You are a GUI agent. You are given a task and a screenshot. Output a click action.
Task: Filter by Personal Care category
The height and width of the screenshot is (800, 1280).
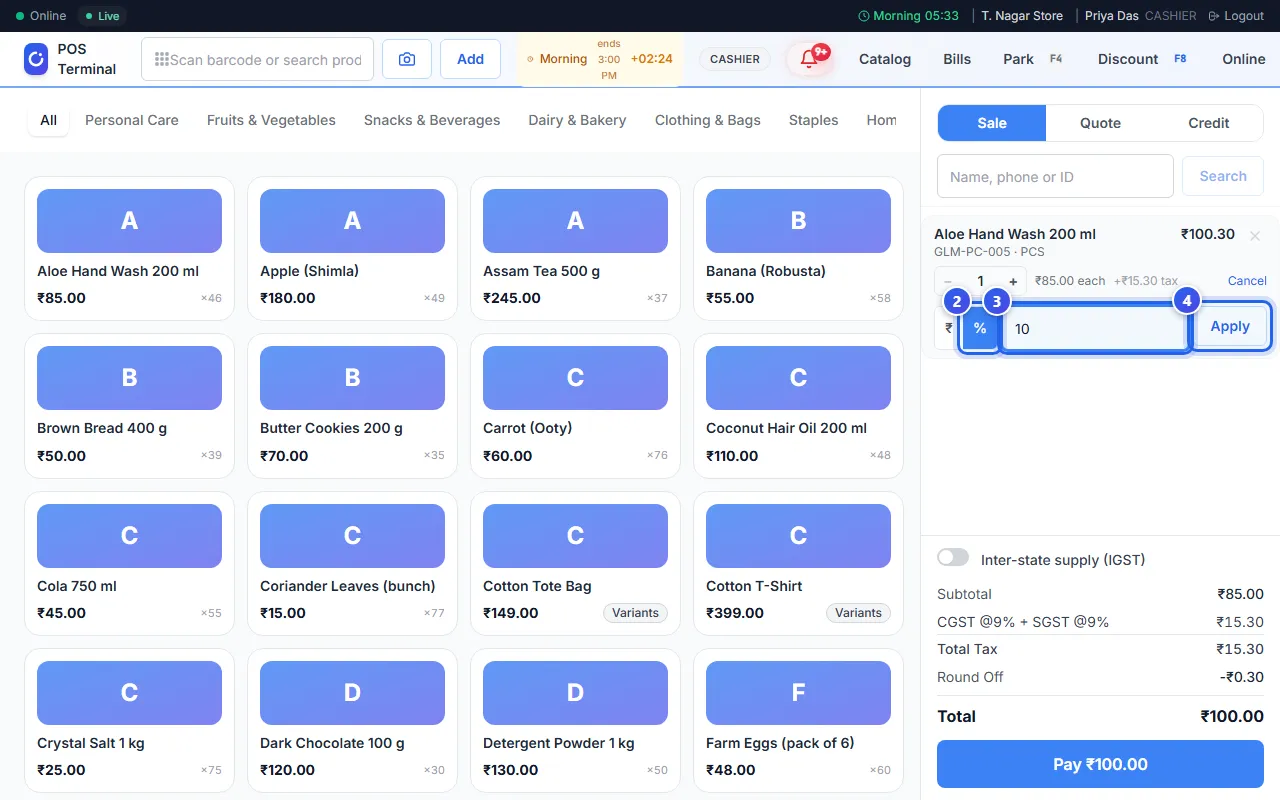point(132,120)
